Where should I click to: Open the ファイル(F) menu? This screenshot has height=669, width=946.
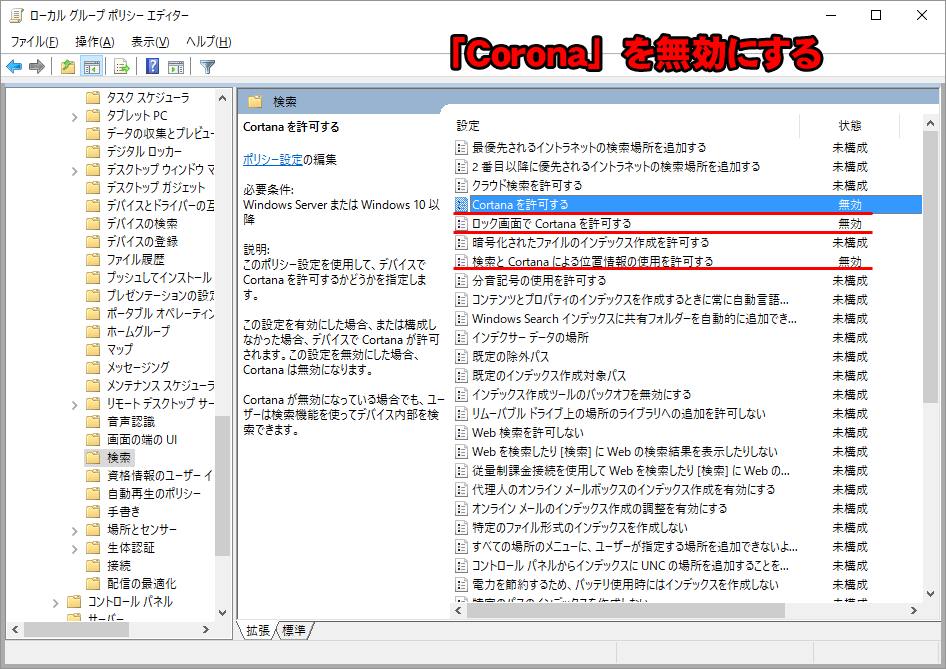[x=34, y=42]
